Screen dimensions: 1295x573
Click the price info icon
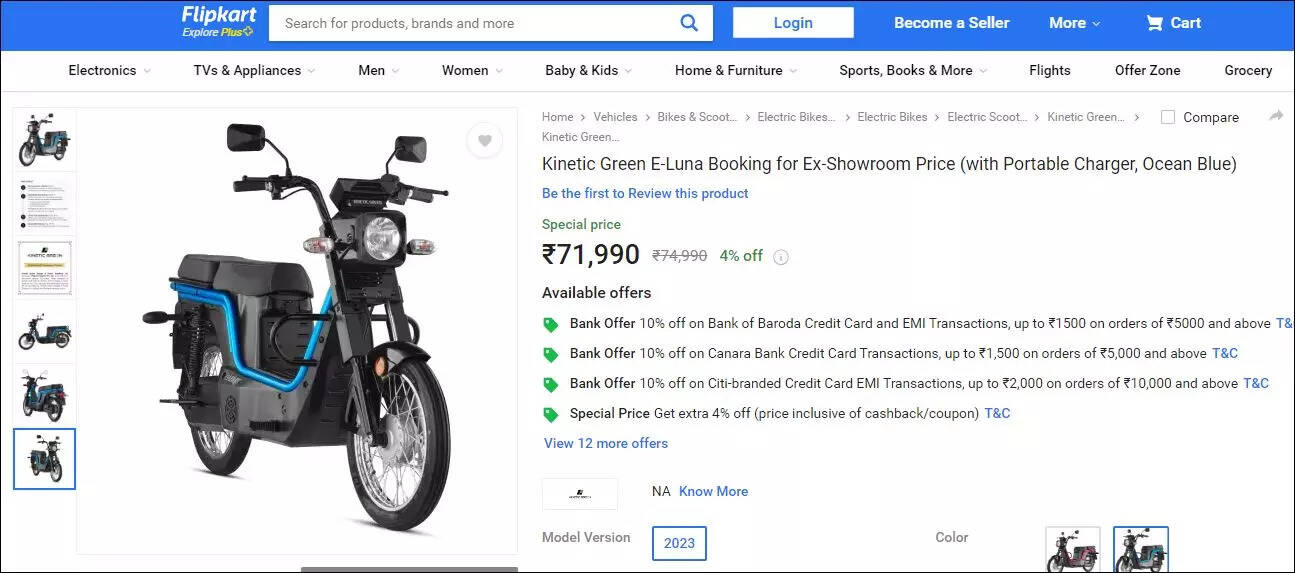tap(781, 257)
